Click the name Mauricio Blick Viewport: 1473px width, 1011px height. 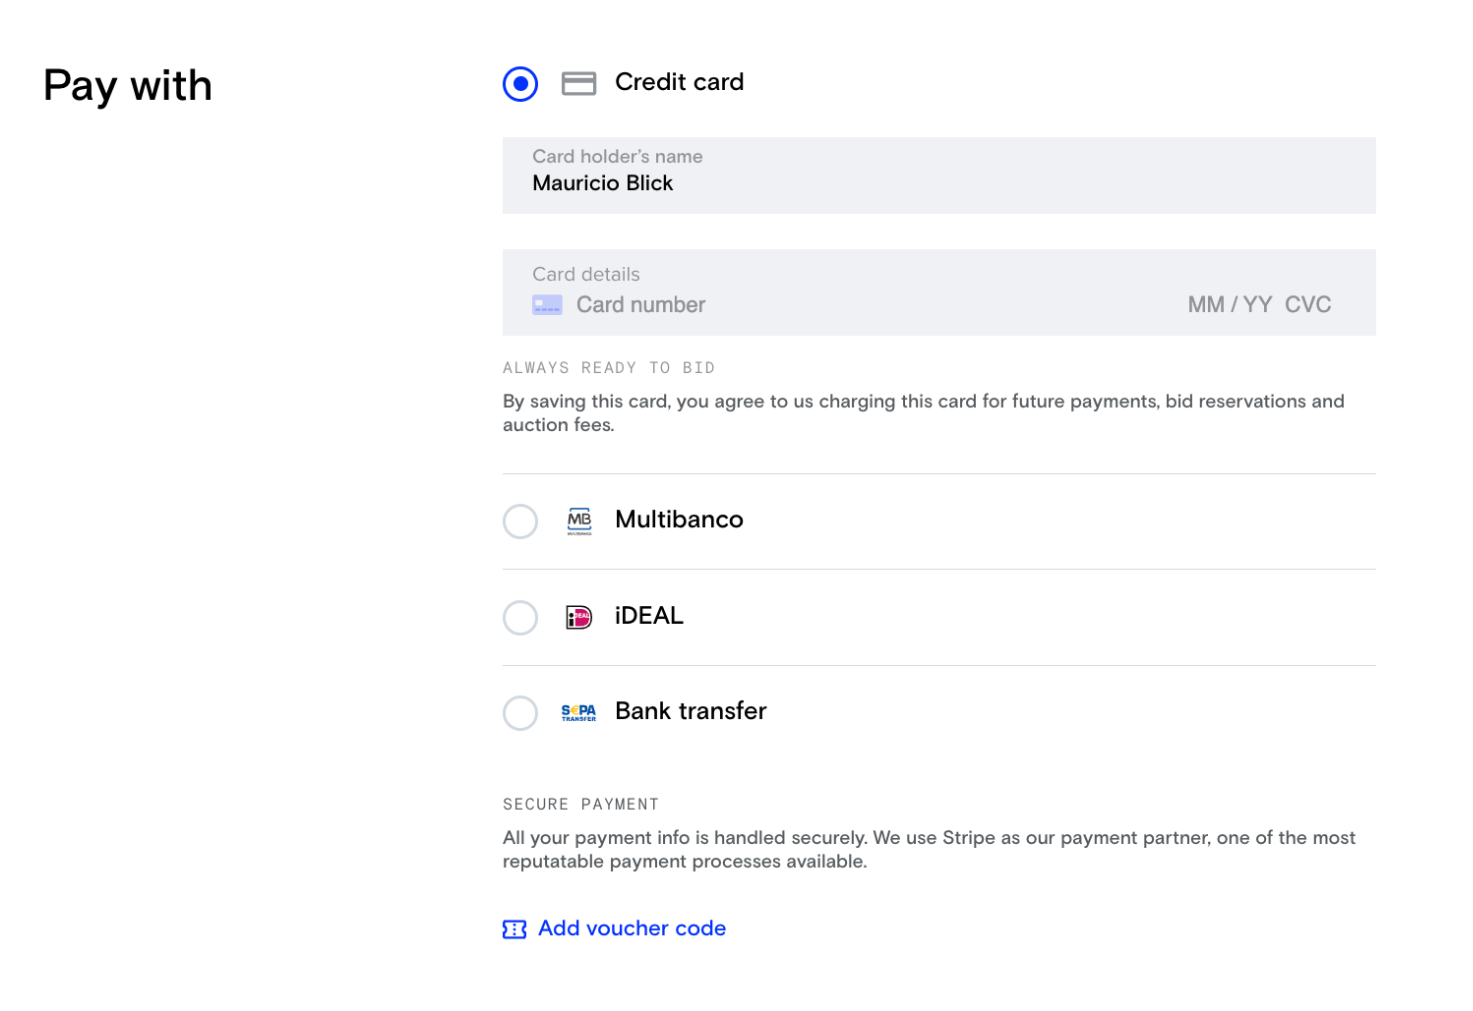(603, 183)
